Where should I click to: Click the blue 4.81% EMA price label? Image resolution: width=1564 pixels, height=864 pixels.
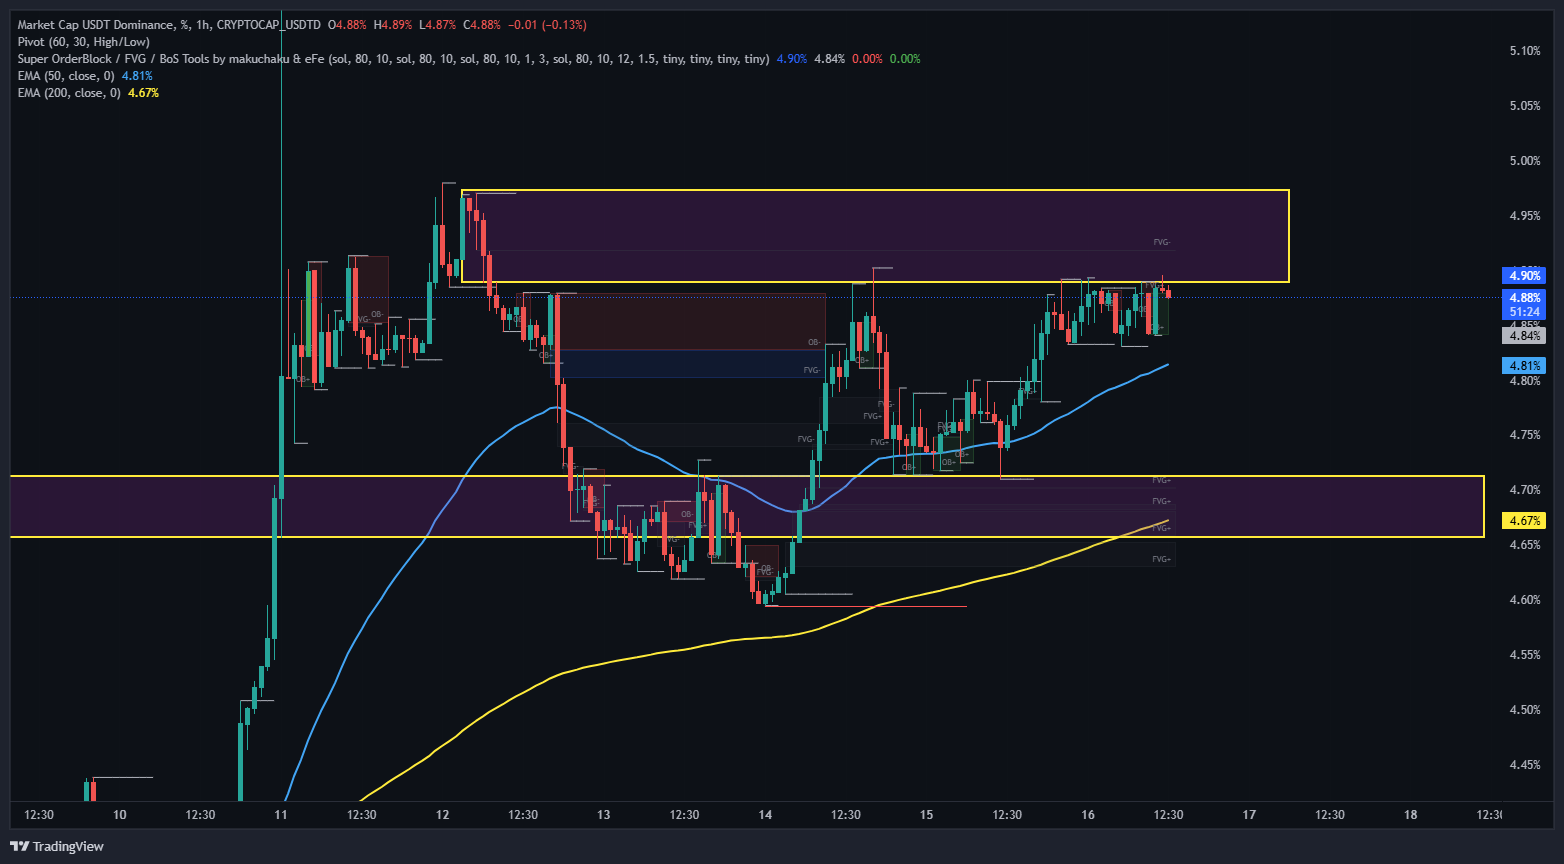click(1524, 366)
